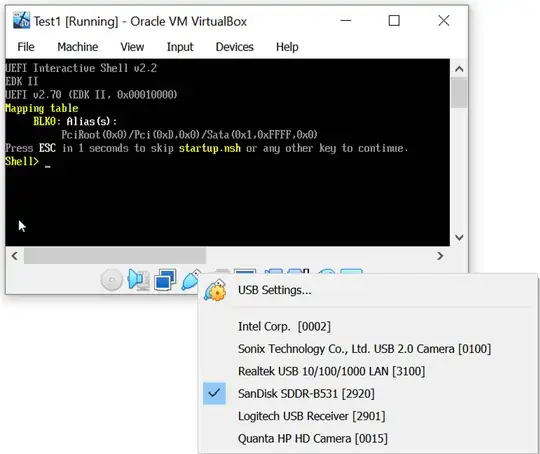Click the optical disk status bar icon
This screenshot has height=454, width=540.
(x=112, y=280)
